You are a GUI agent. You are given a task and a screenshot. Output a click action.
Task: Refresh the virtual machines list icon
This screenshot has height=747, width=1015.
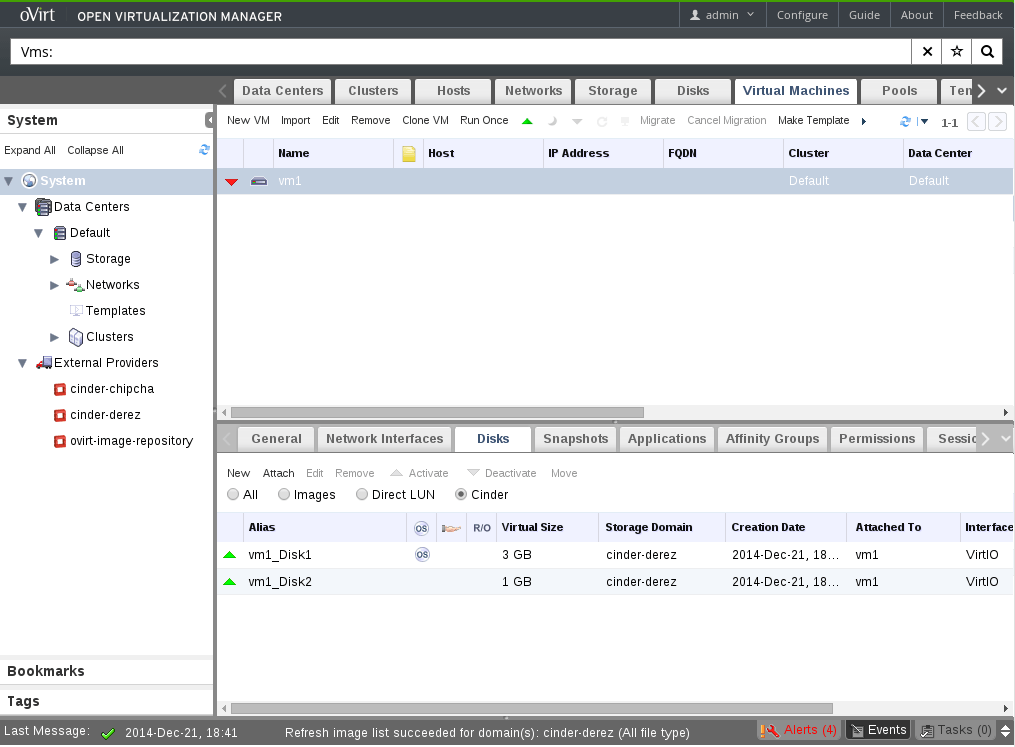(906, 121)
